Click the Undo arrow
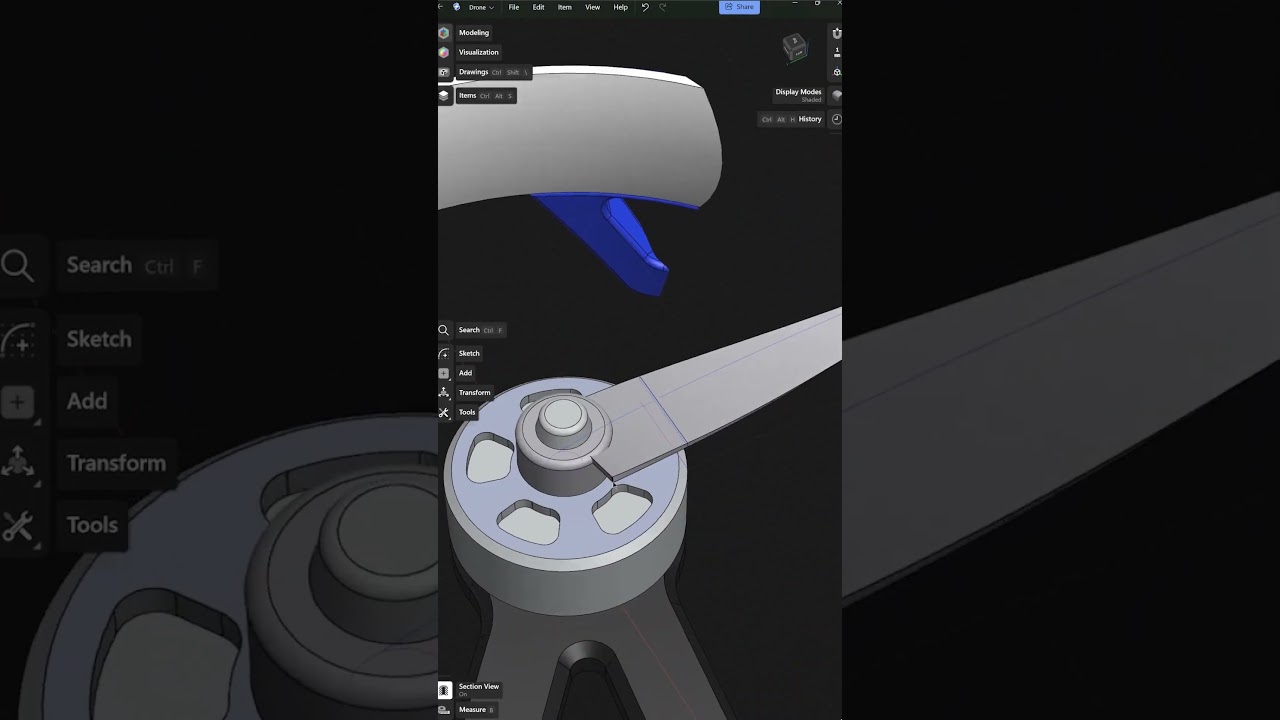The height and width of the screenshot is (720, 1280). click(x=645, y=7)
